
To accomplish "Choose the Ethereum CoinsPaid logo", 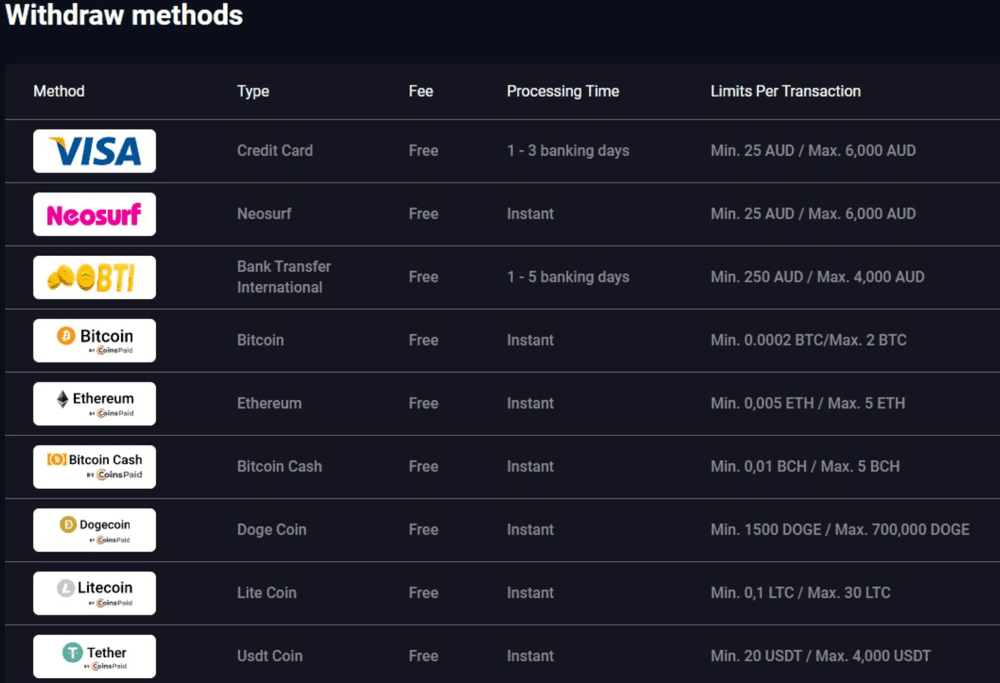I will (94, 404).
